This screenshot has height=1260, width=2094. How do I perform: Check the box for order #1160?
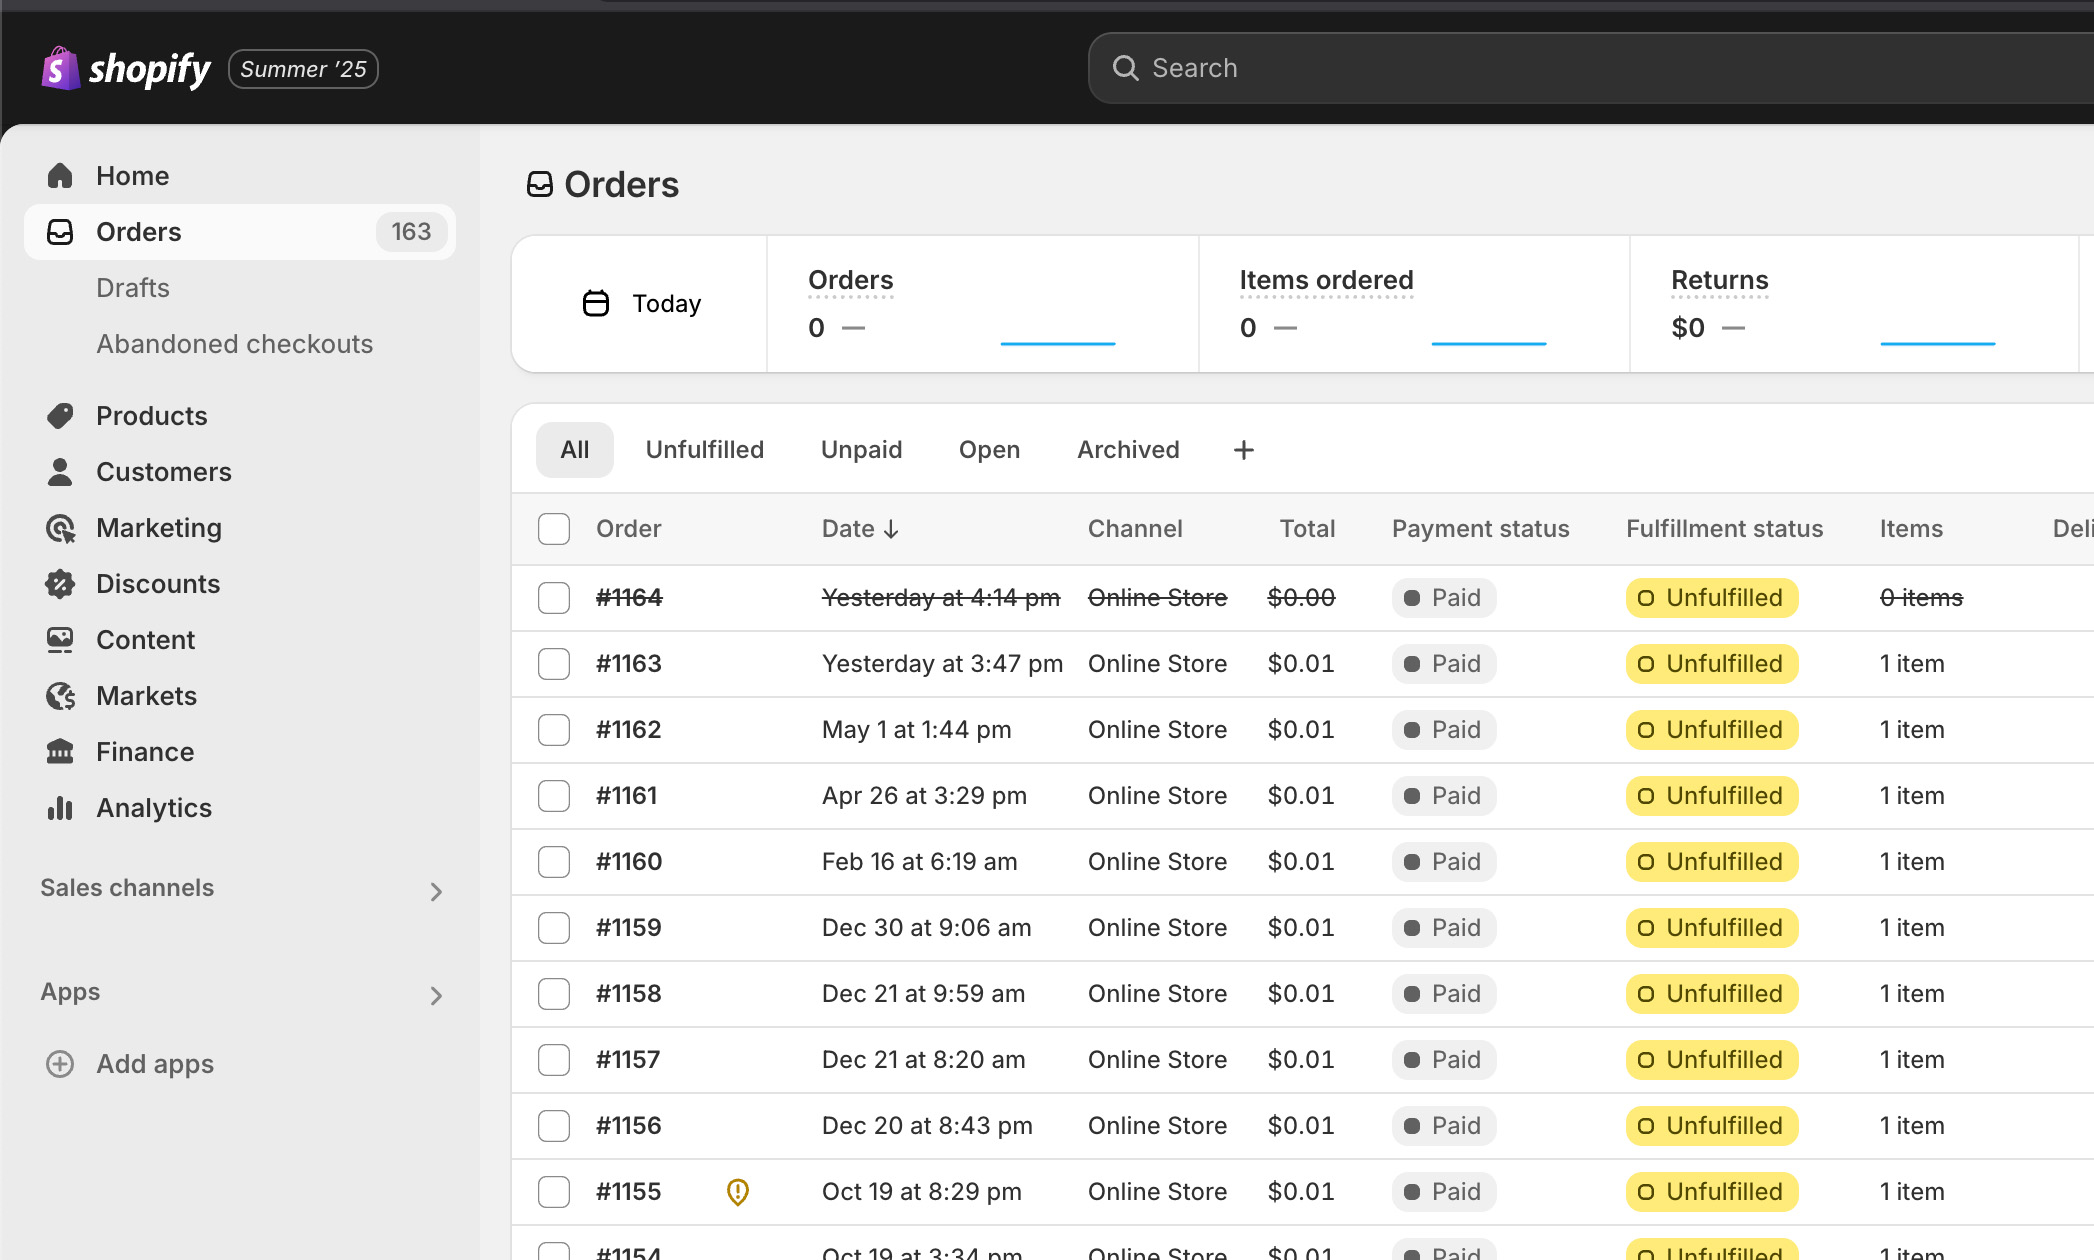click(x=554, y=862)
